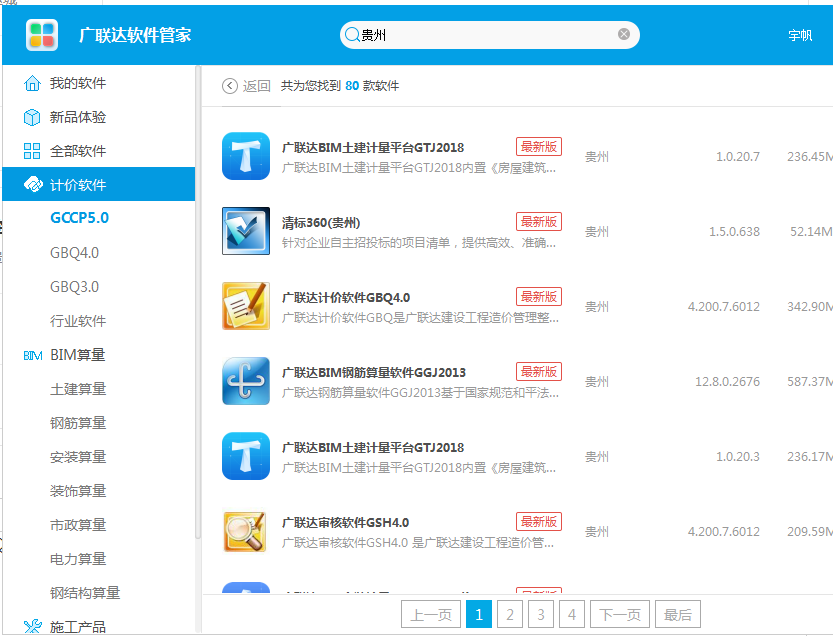Jump to 最后 last page
Image resolution: width=833 pixels, height=636 pixels.
[x=677, y=614]
